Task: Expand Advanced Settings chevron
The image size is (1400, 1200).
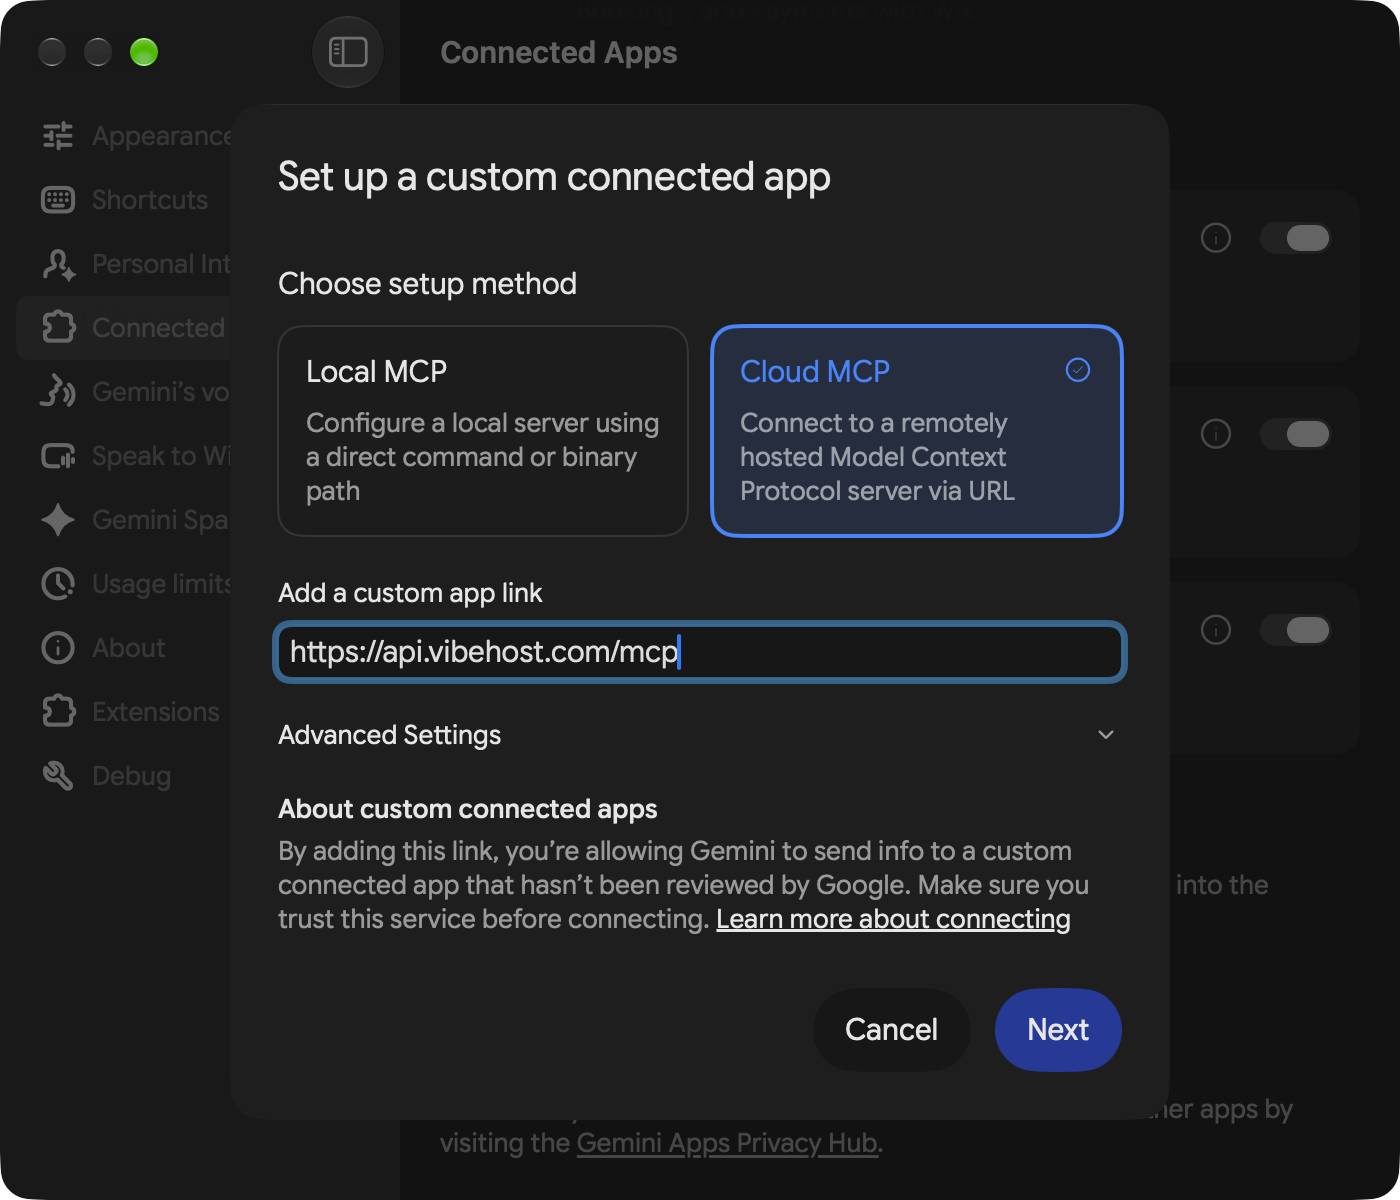Action: coord(1106,735)
